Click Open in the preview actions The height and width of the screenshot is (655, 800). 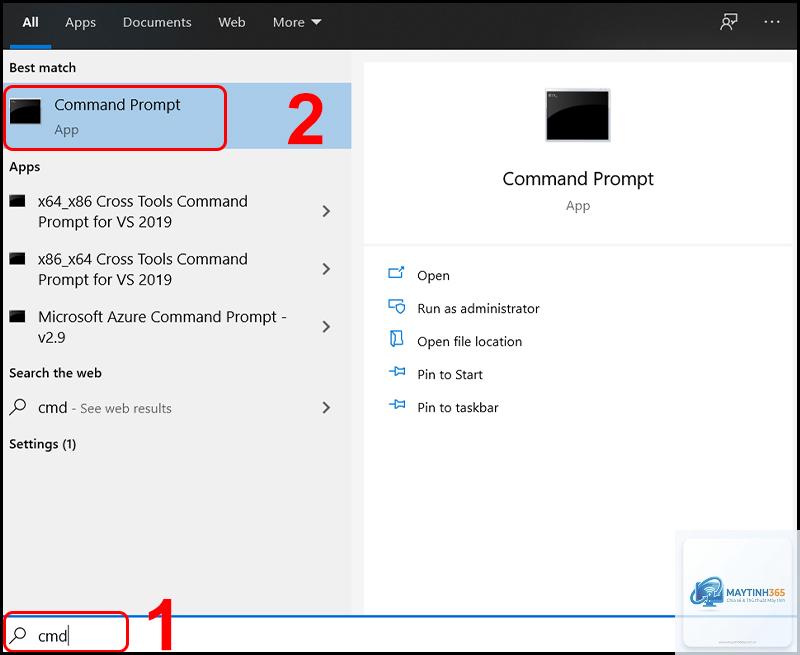click(x=433, y=275)
